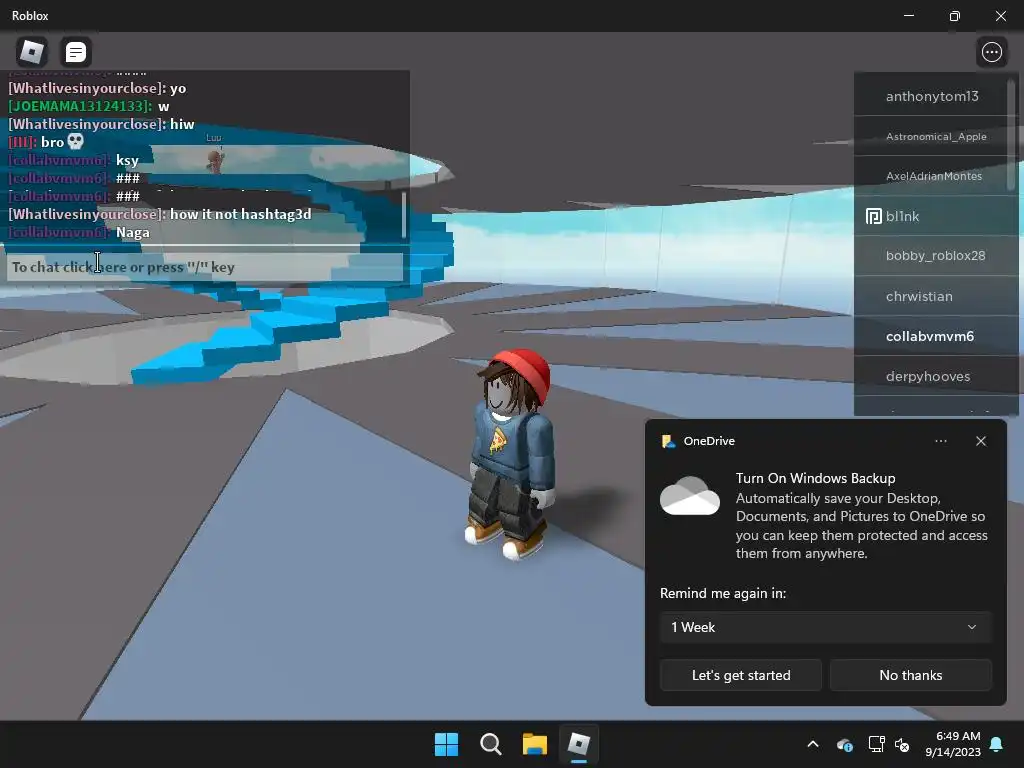Click the chat input field
Screen dimensions: 1024x768
pyautogui.click(x=205, y=267)
